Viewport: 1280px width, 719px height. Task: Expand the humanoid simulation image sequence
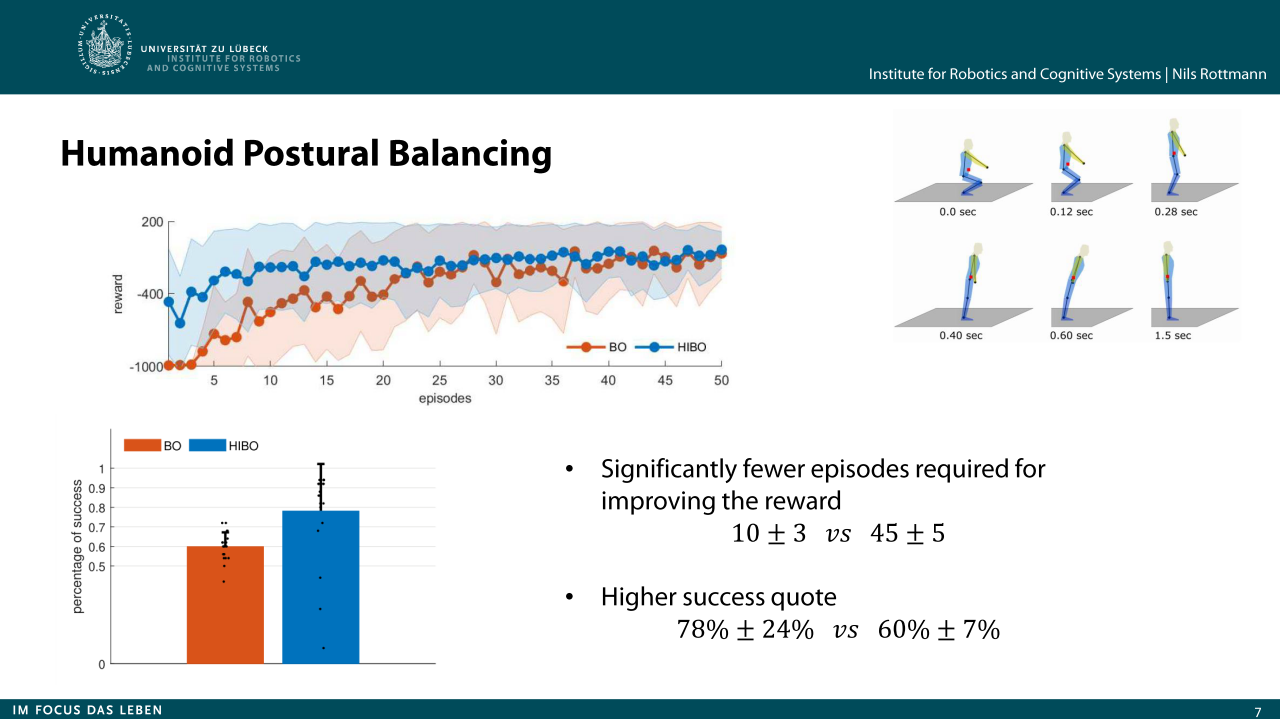coord(1065,225)
